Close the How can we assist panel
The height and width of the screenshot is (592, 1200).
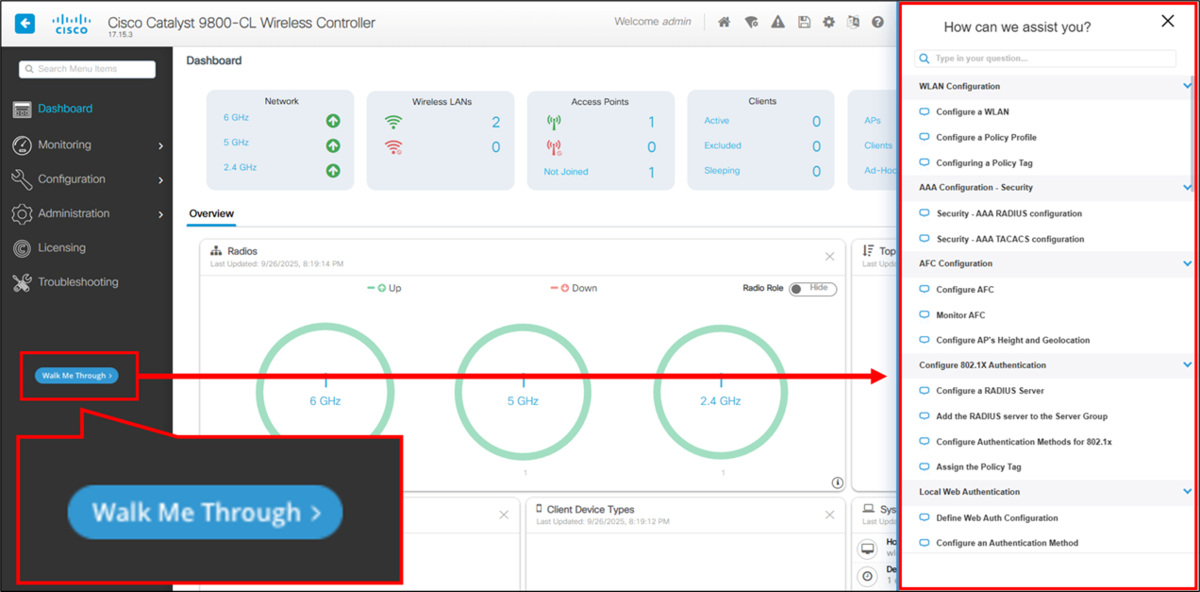(x=1167, y=21)
